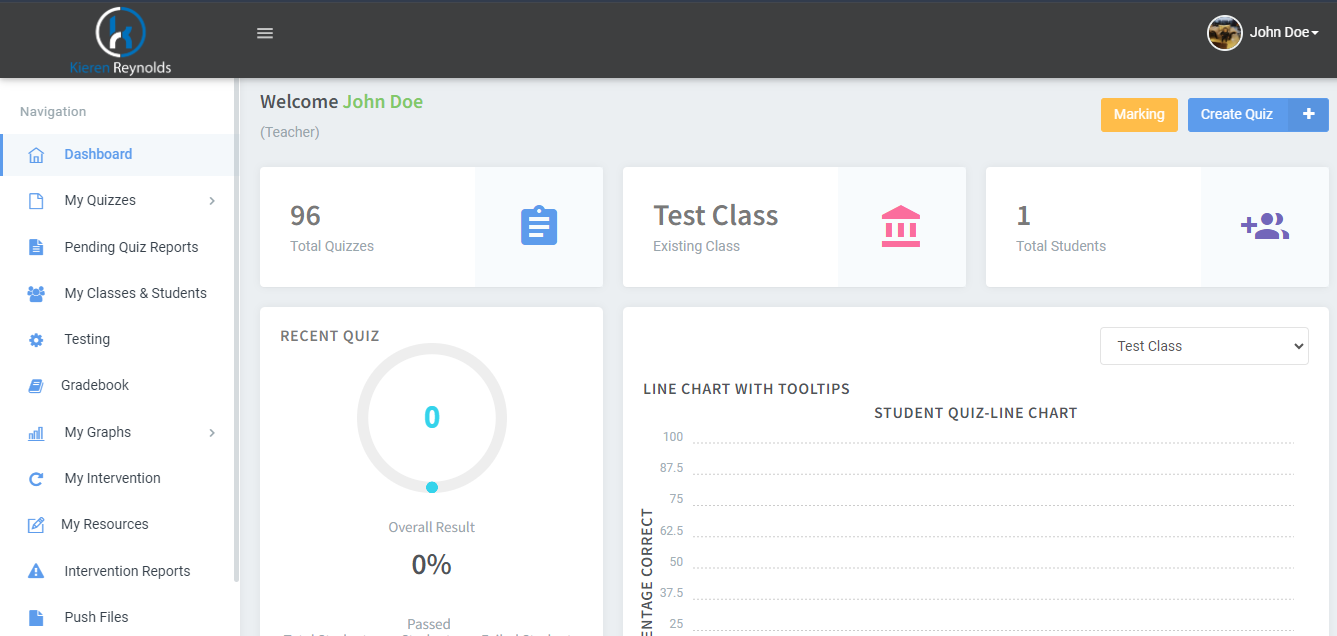
Task: Toggle the hamburger sidebar menu
Action: [265, 33]
